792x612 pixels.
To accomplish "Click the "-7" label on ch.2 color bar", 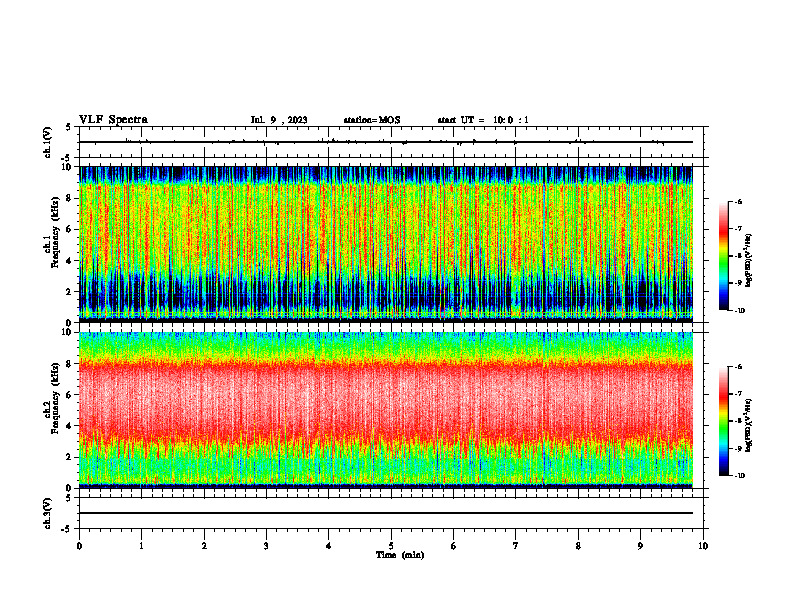I will [x=738, y=394].
